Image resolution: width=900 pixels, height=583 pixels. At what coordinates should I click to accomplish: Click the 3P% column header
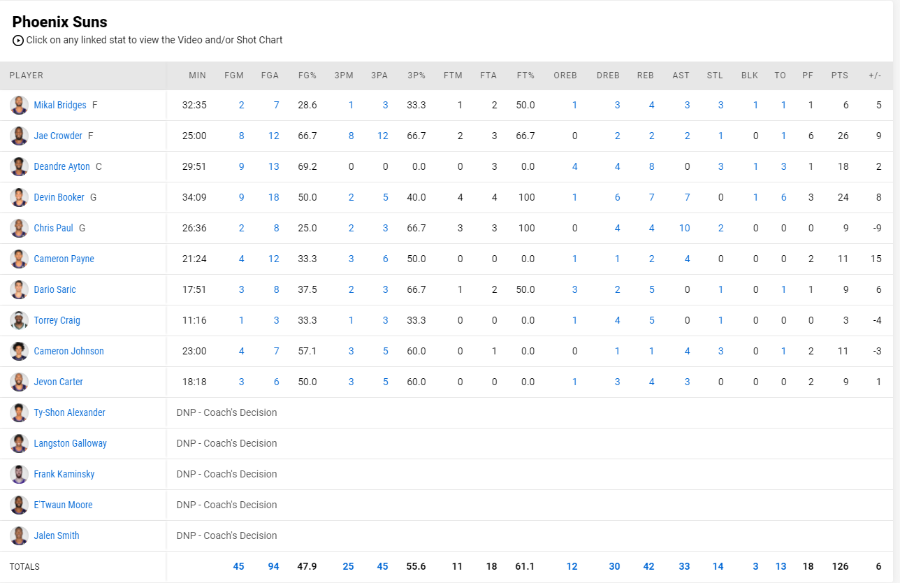point(416,75)
